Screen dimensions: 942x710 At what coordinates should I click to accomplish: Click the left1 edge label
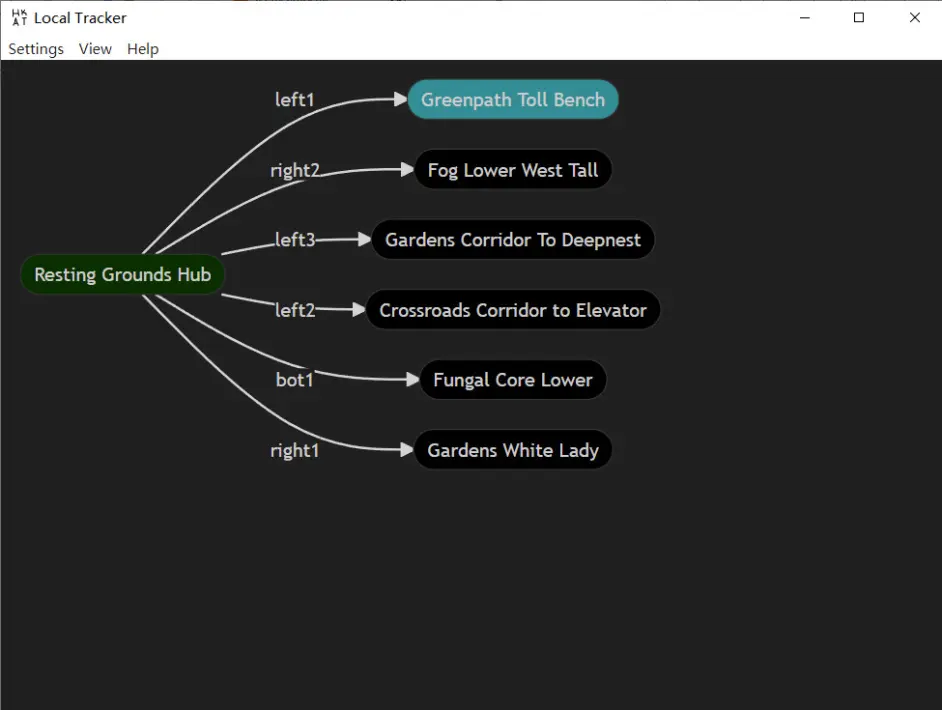click(294, 100)
